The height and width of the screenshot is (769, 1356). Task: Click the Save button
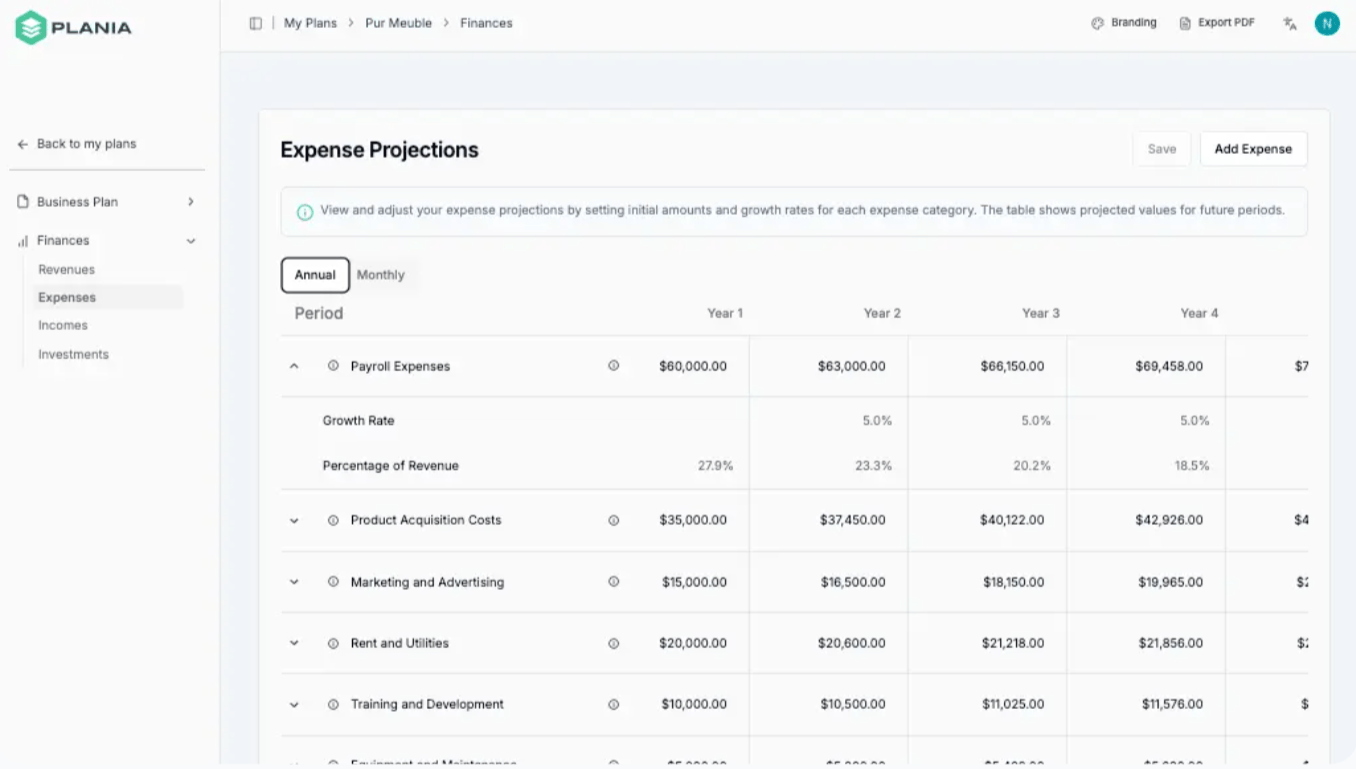pyautogui.click(x=1162, y=149)
